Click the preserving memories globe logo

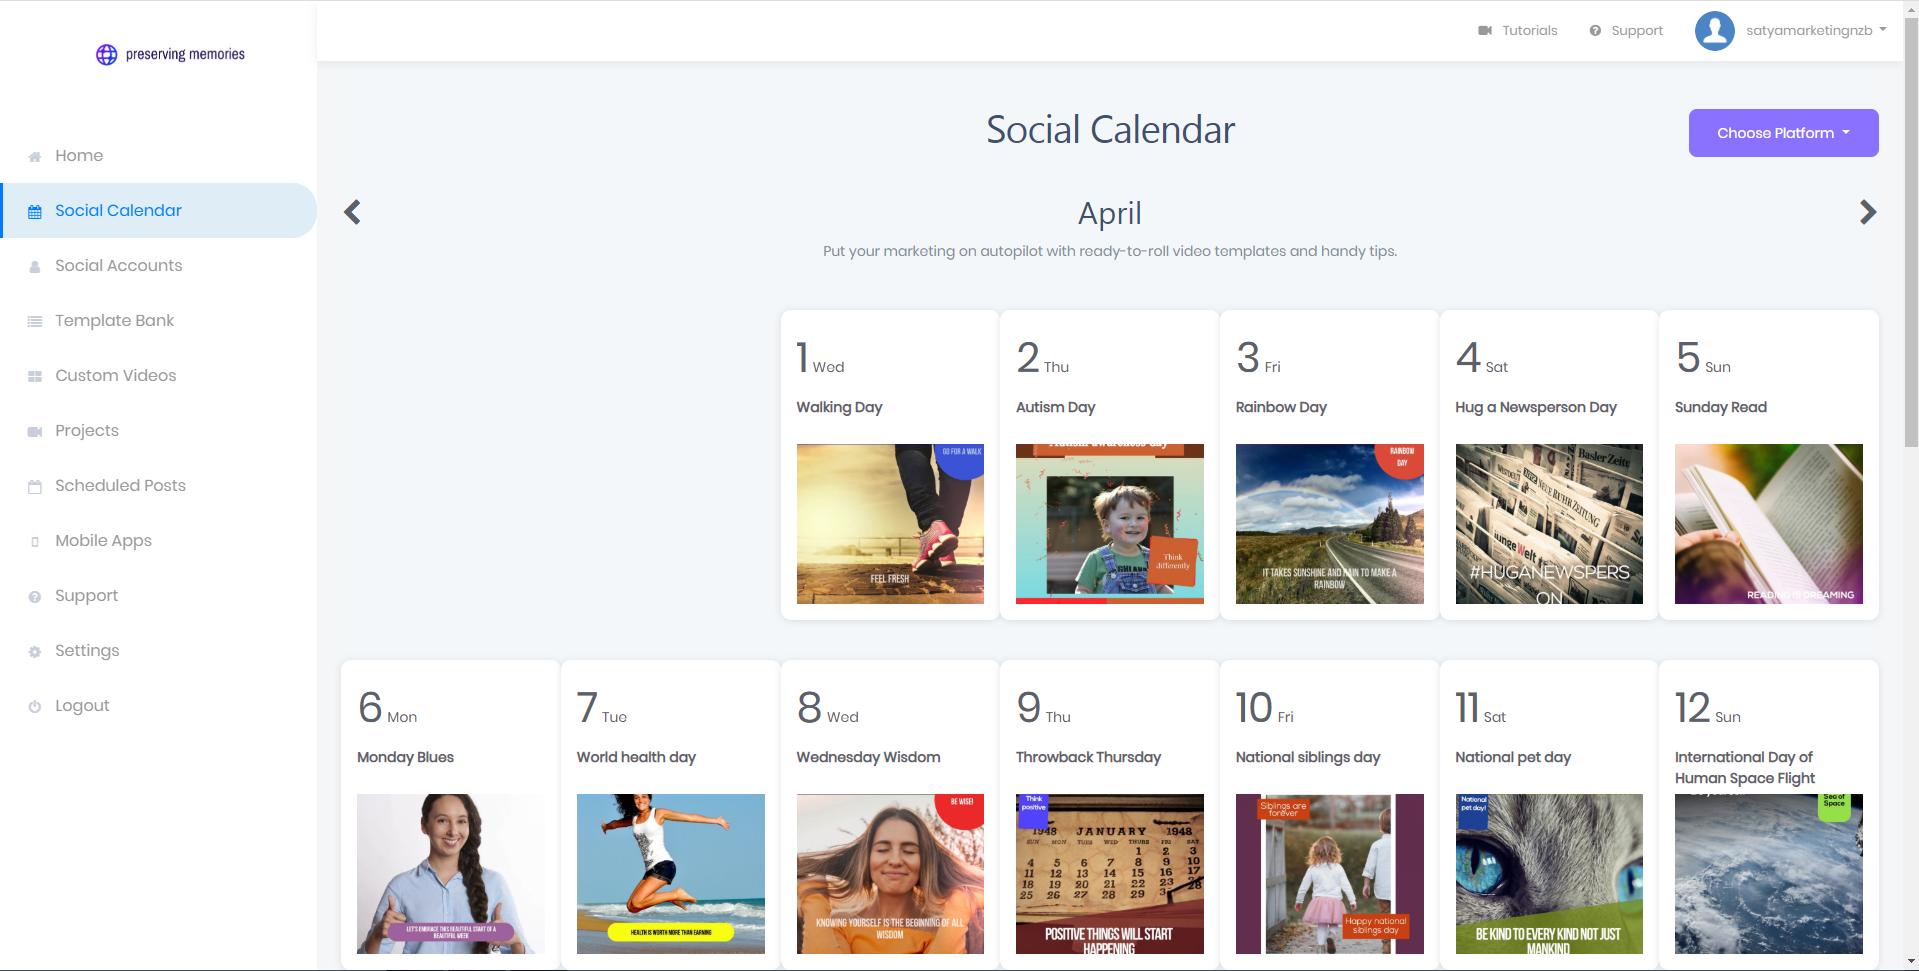[106, 55]
